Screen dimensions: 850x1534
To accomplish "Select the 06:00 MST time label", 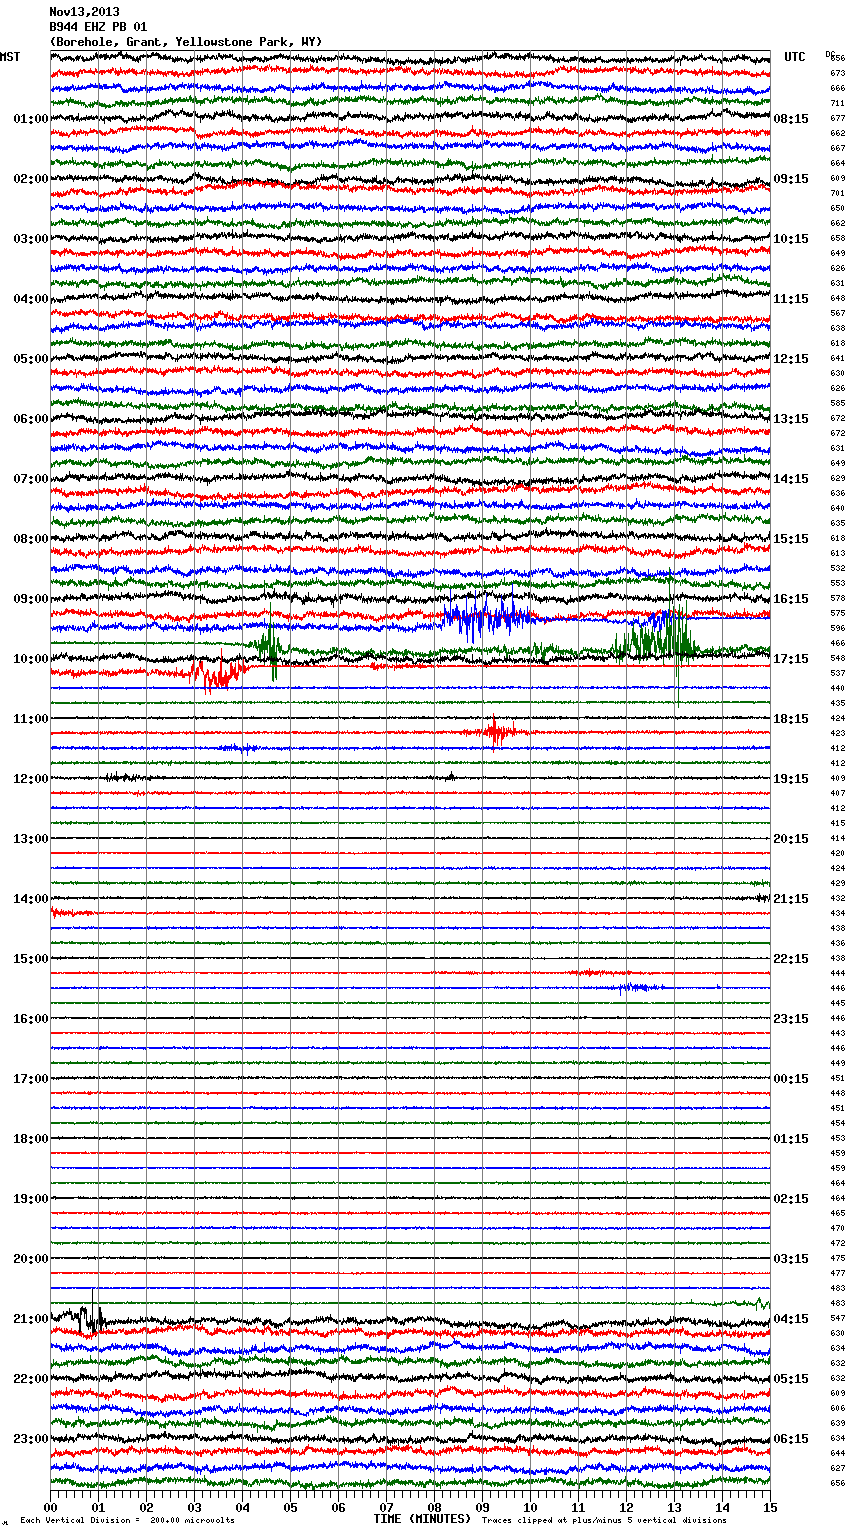I will [x=31, y=419].
